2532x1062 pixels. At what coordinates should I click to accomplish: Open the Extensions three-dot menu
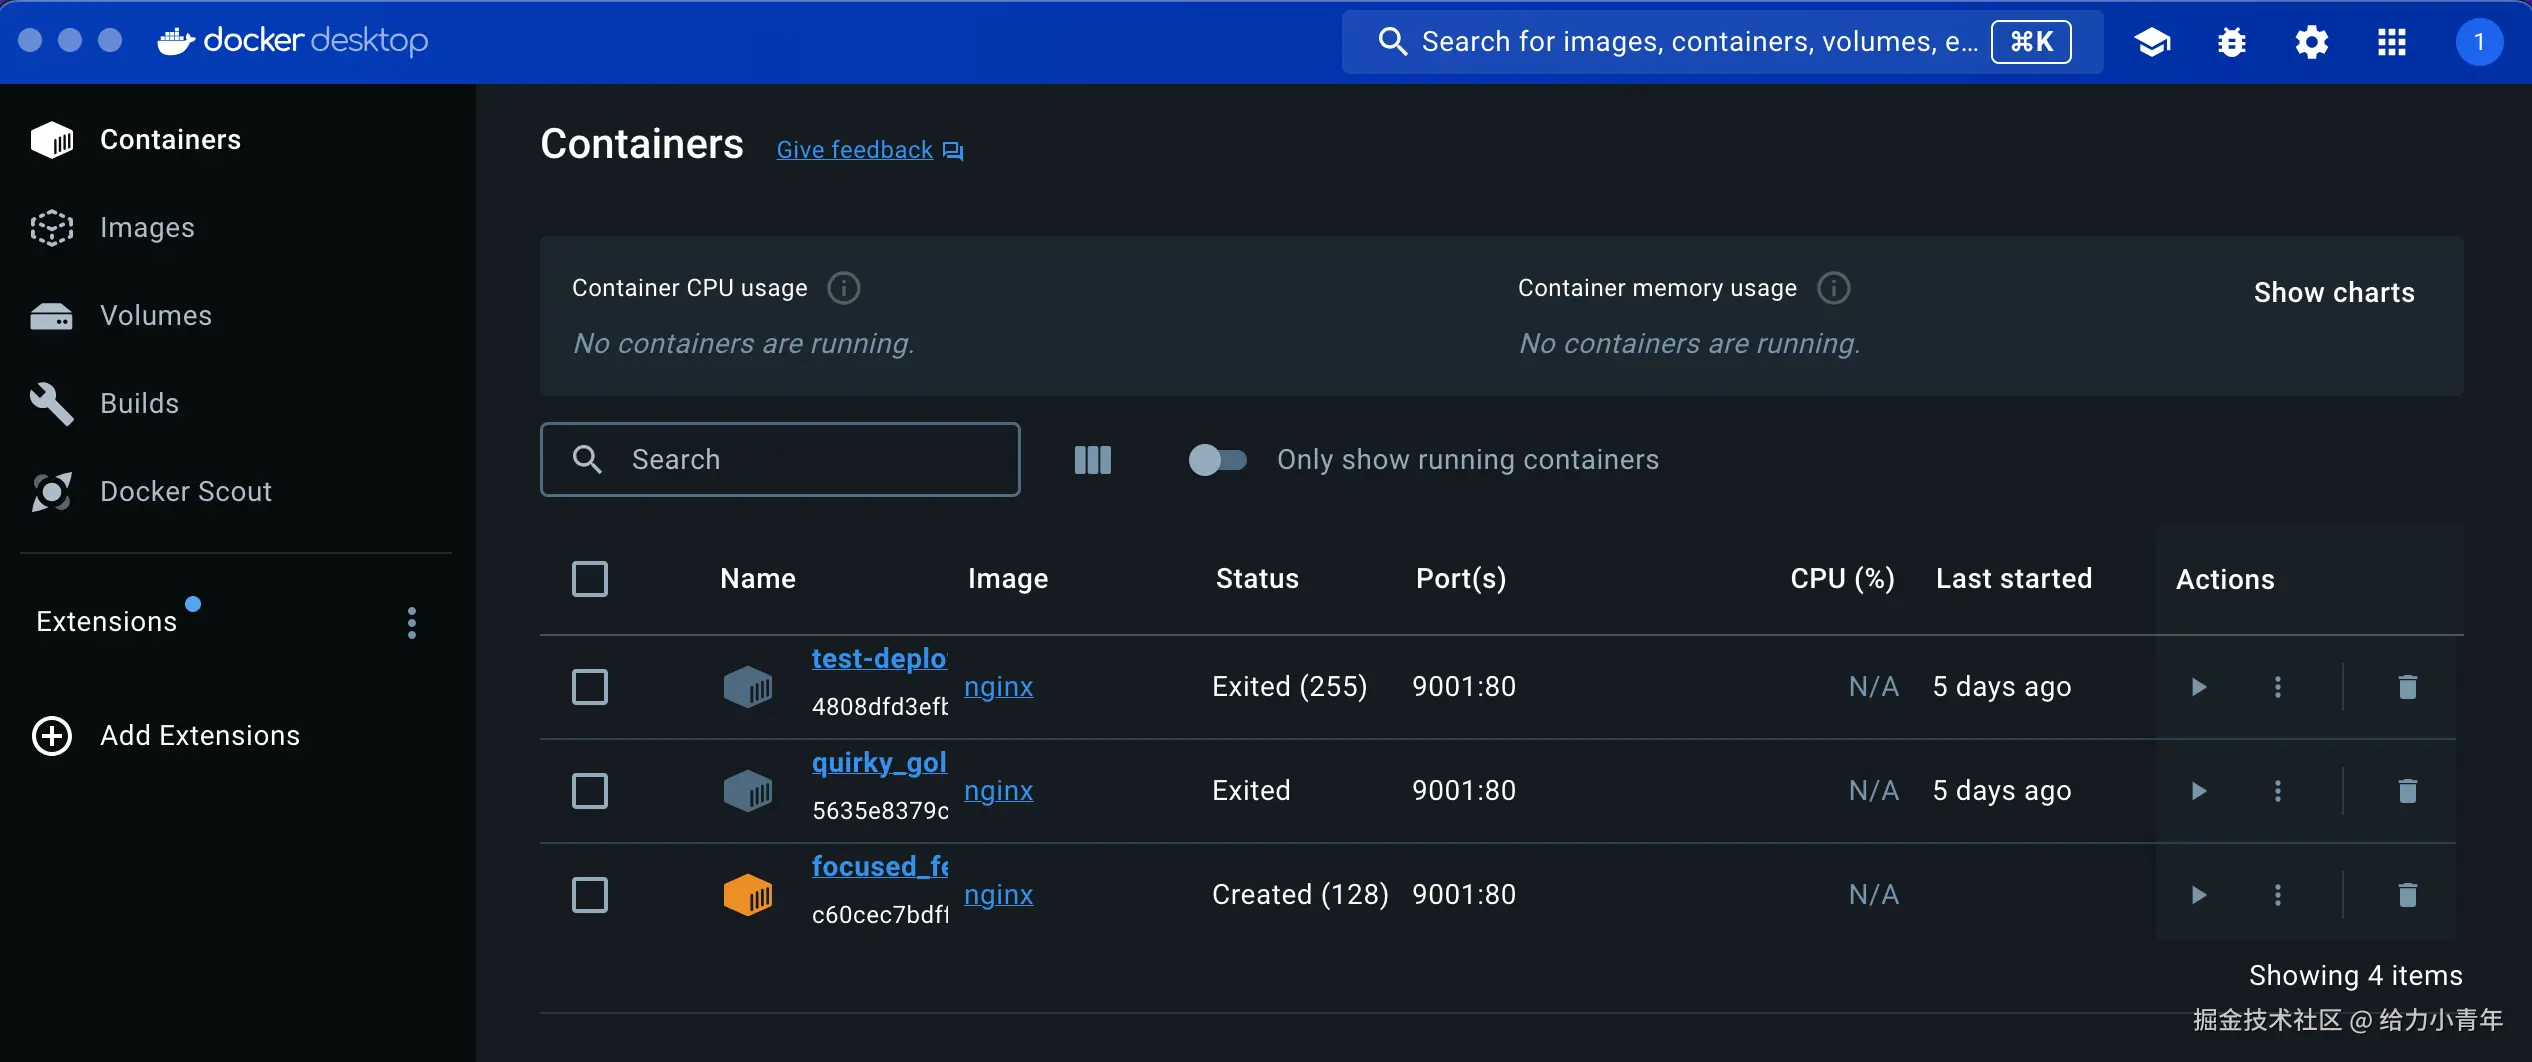pos(412,623)
